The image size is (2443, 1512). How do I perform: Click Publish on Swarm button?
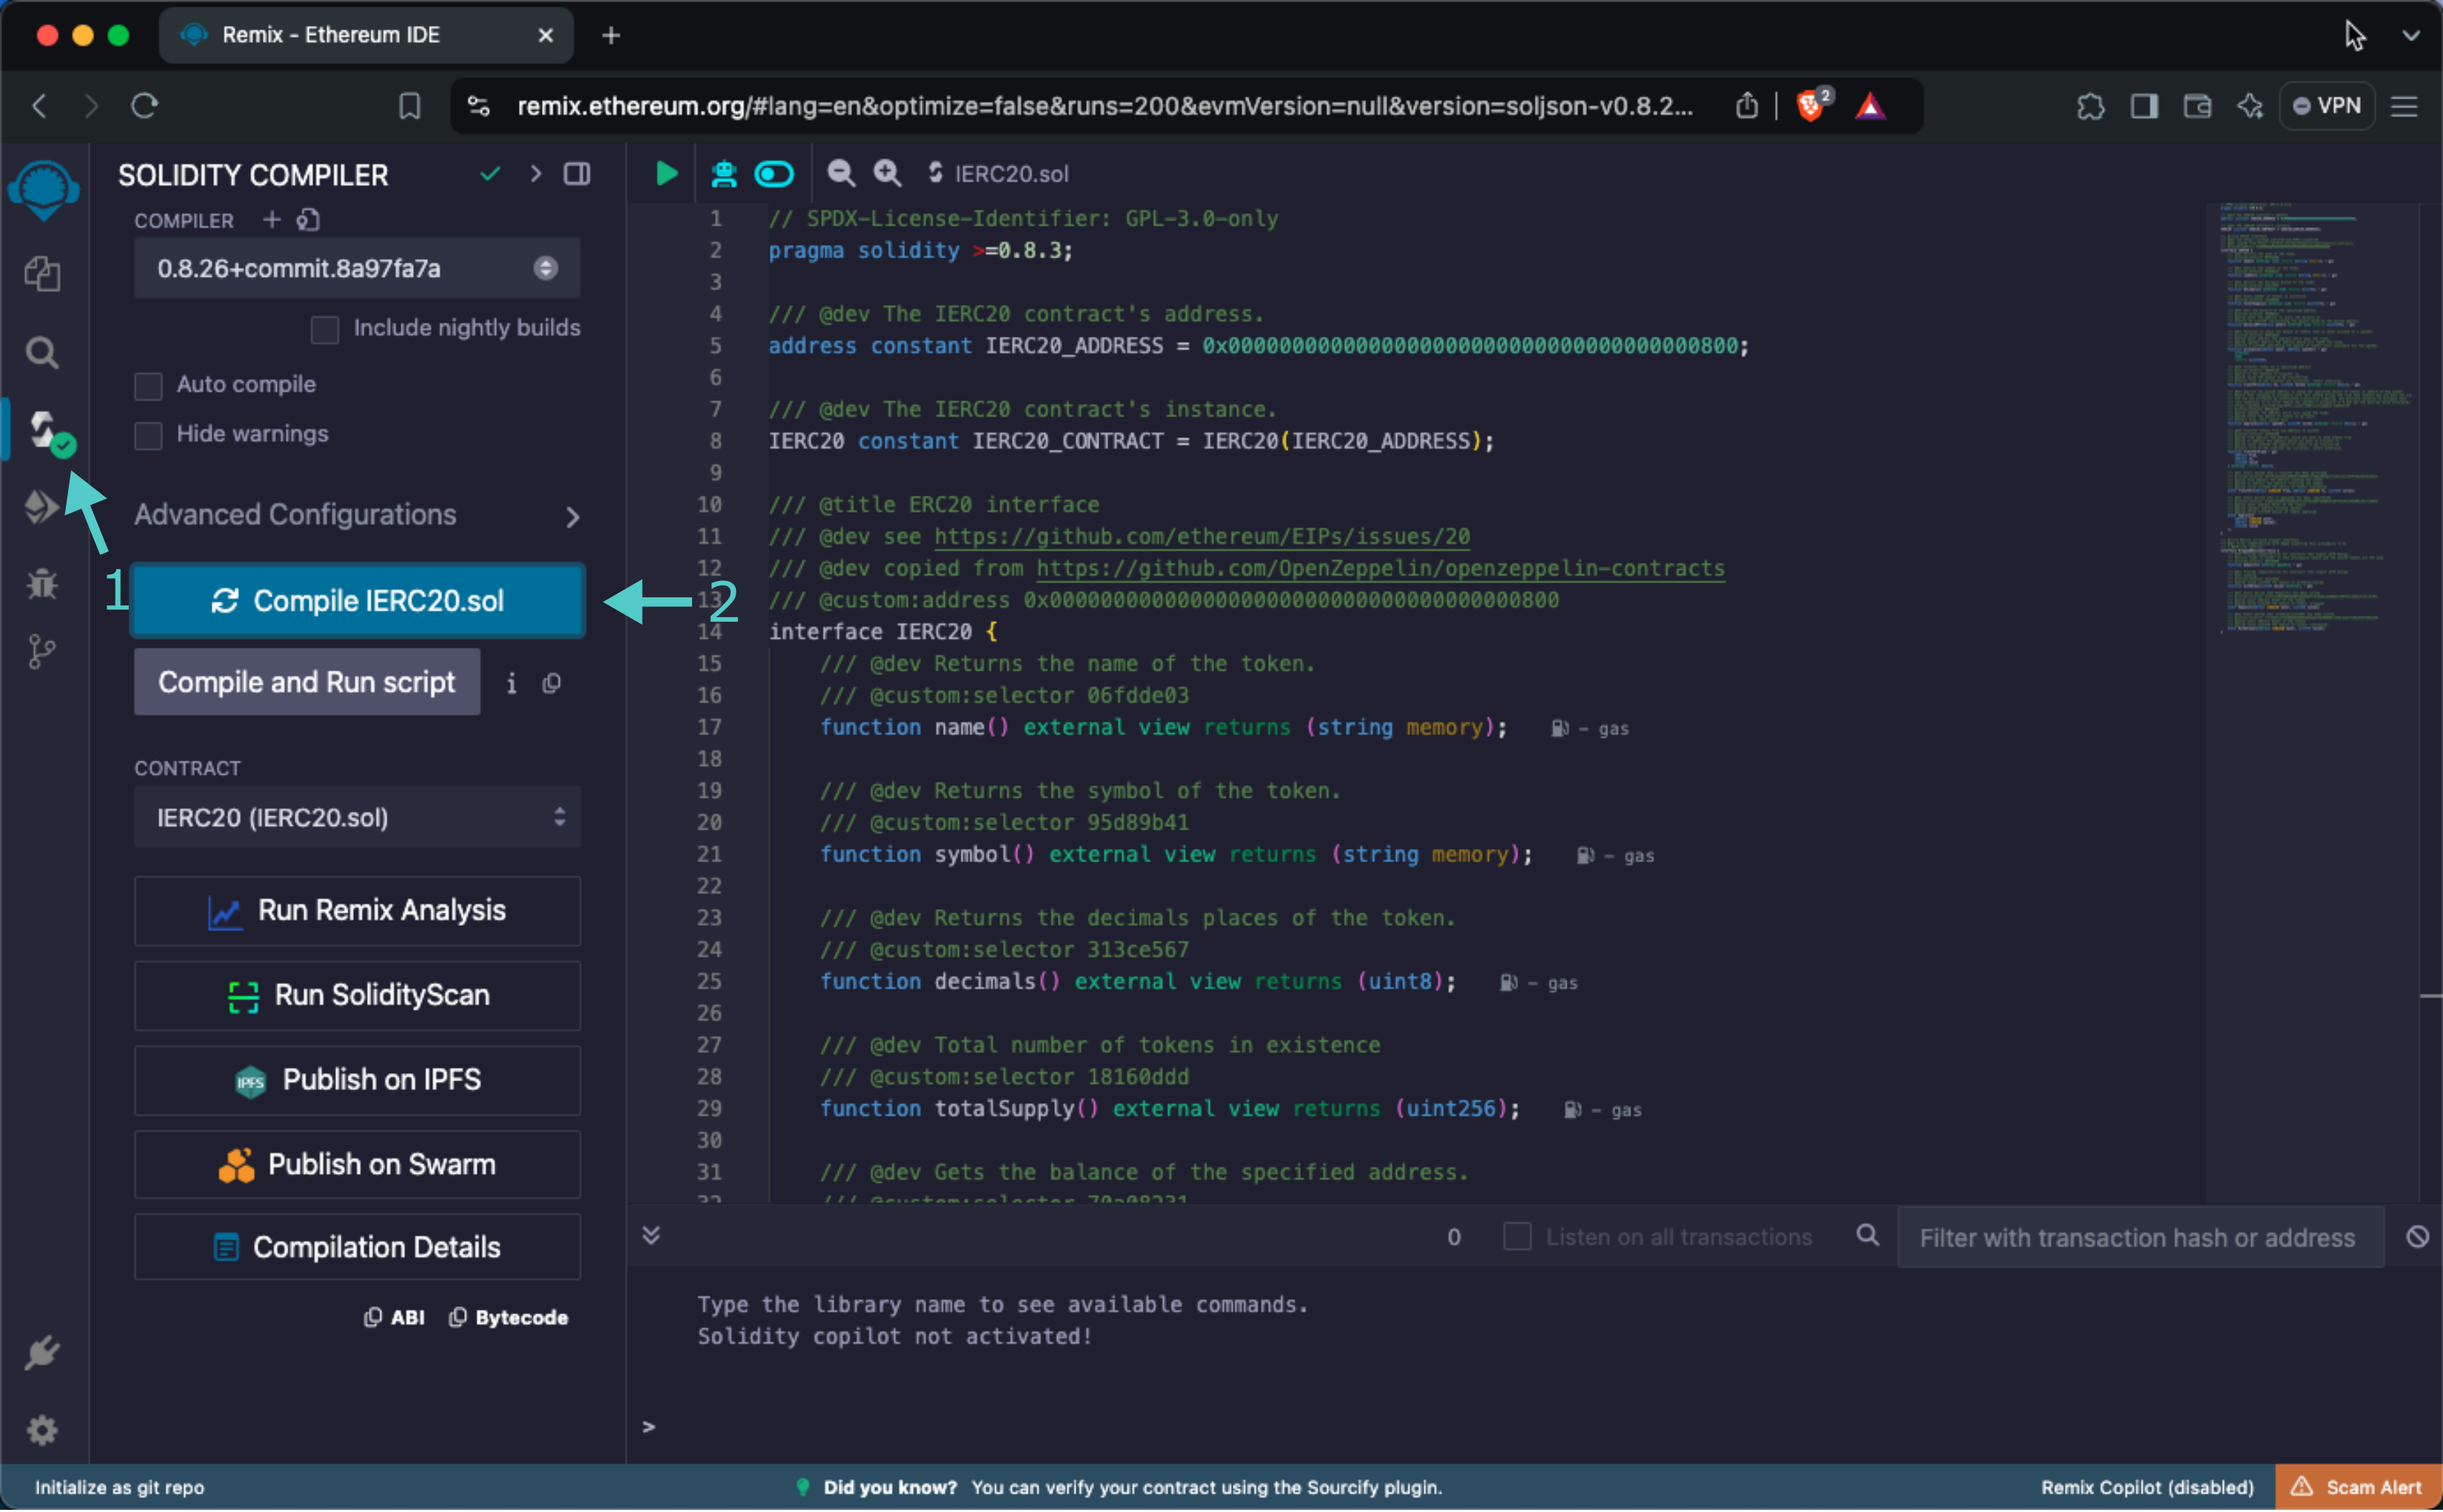[x=357, y=1166]
